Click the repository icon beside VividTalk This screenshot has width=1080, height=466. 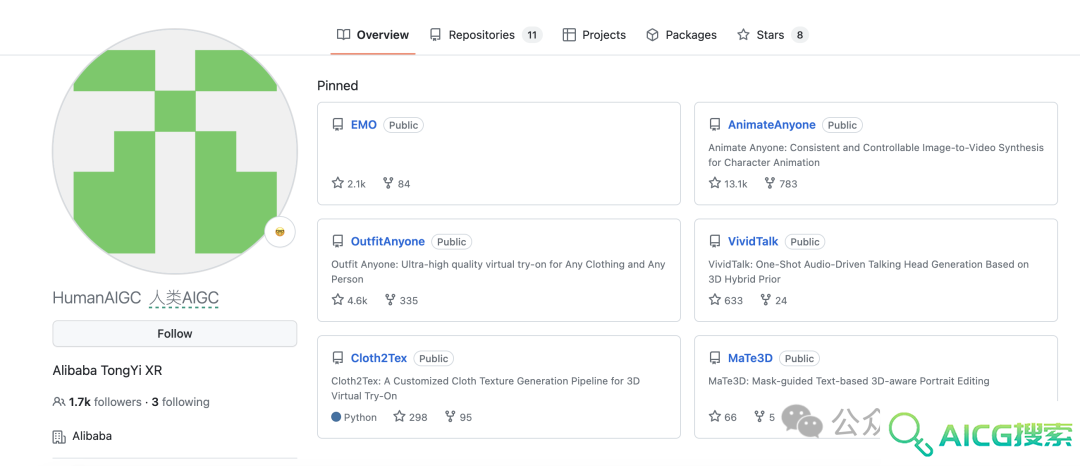coord(715,242)
